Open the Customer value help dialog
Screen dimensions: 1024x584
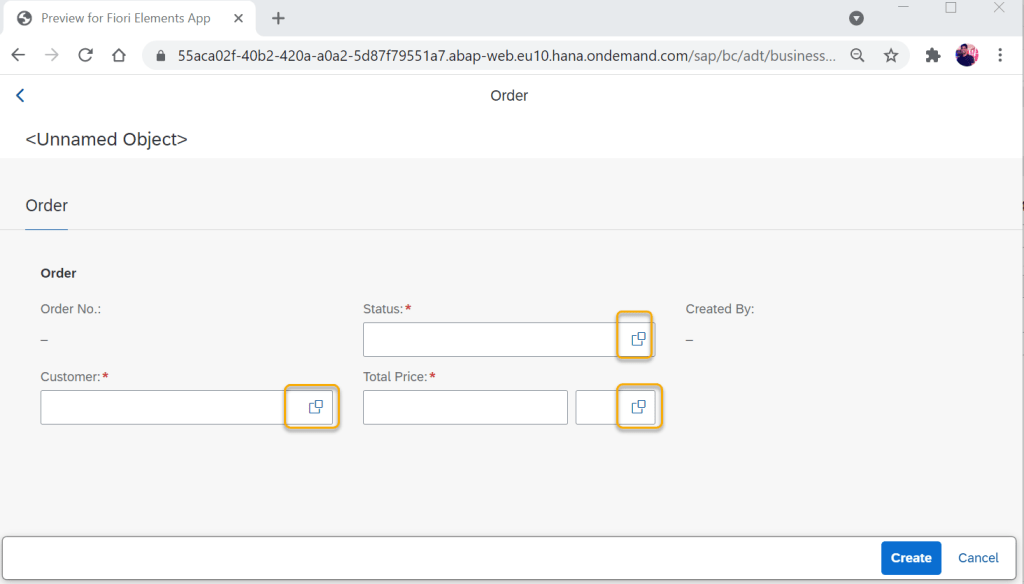[315, 407]
